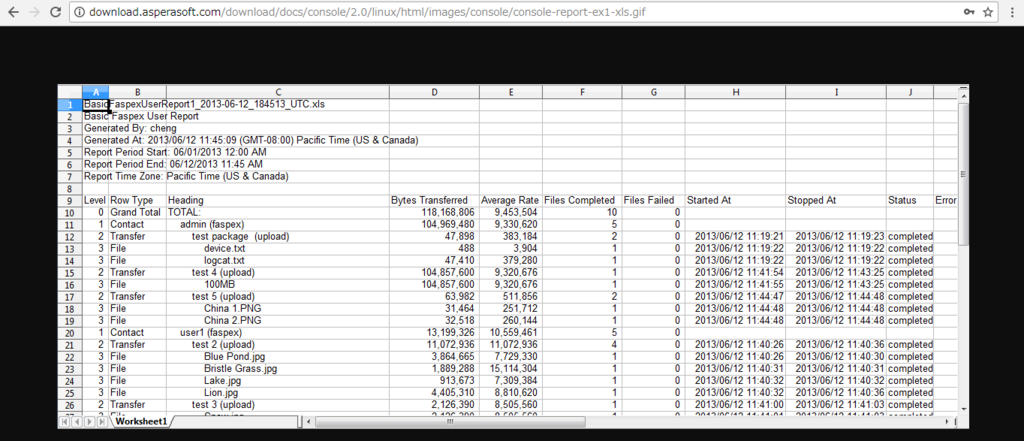Click the 'Status' heading cell
This screenshot has height=441, width=1024.
910,200
